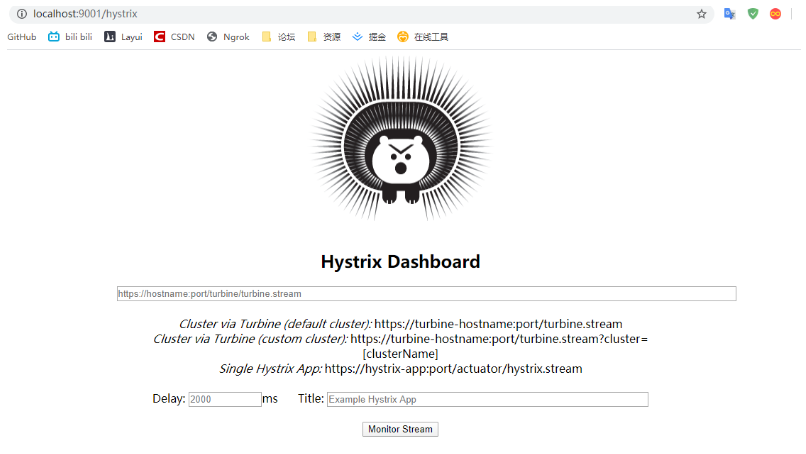Open the bili bili bookmark

tap(70, 37)
